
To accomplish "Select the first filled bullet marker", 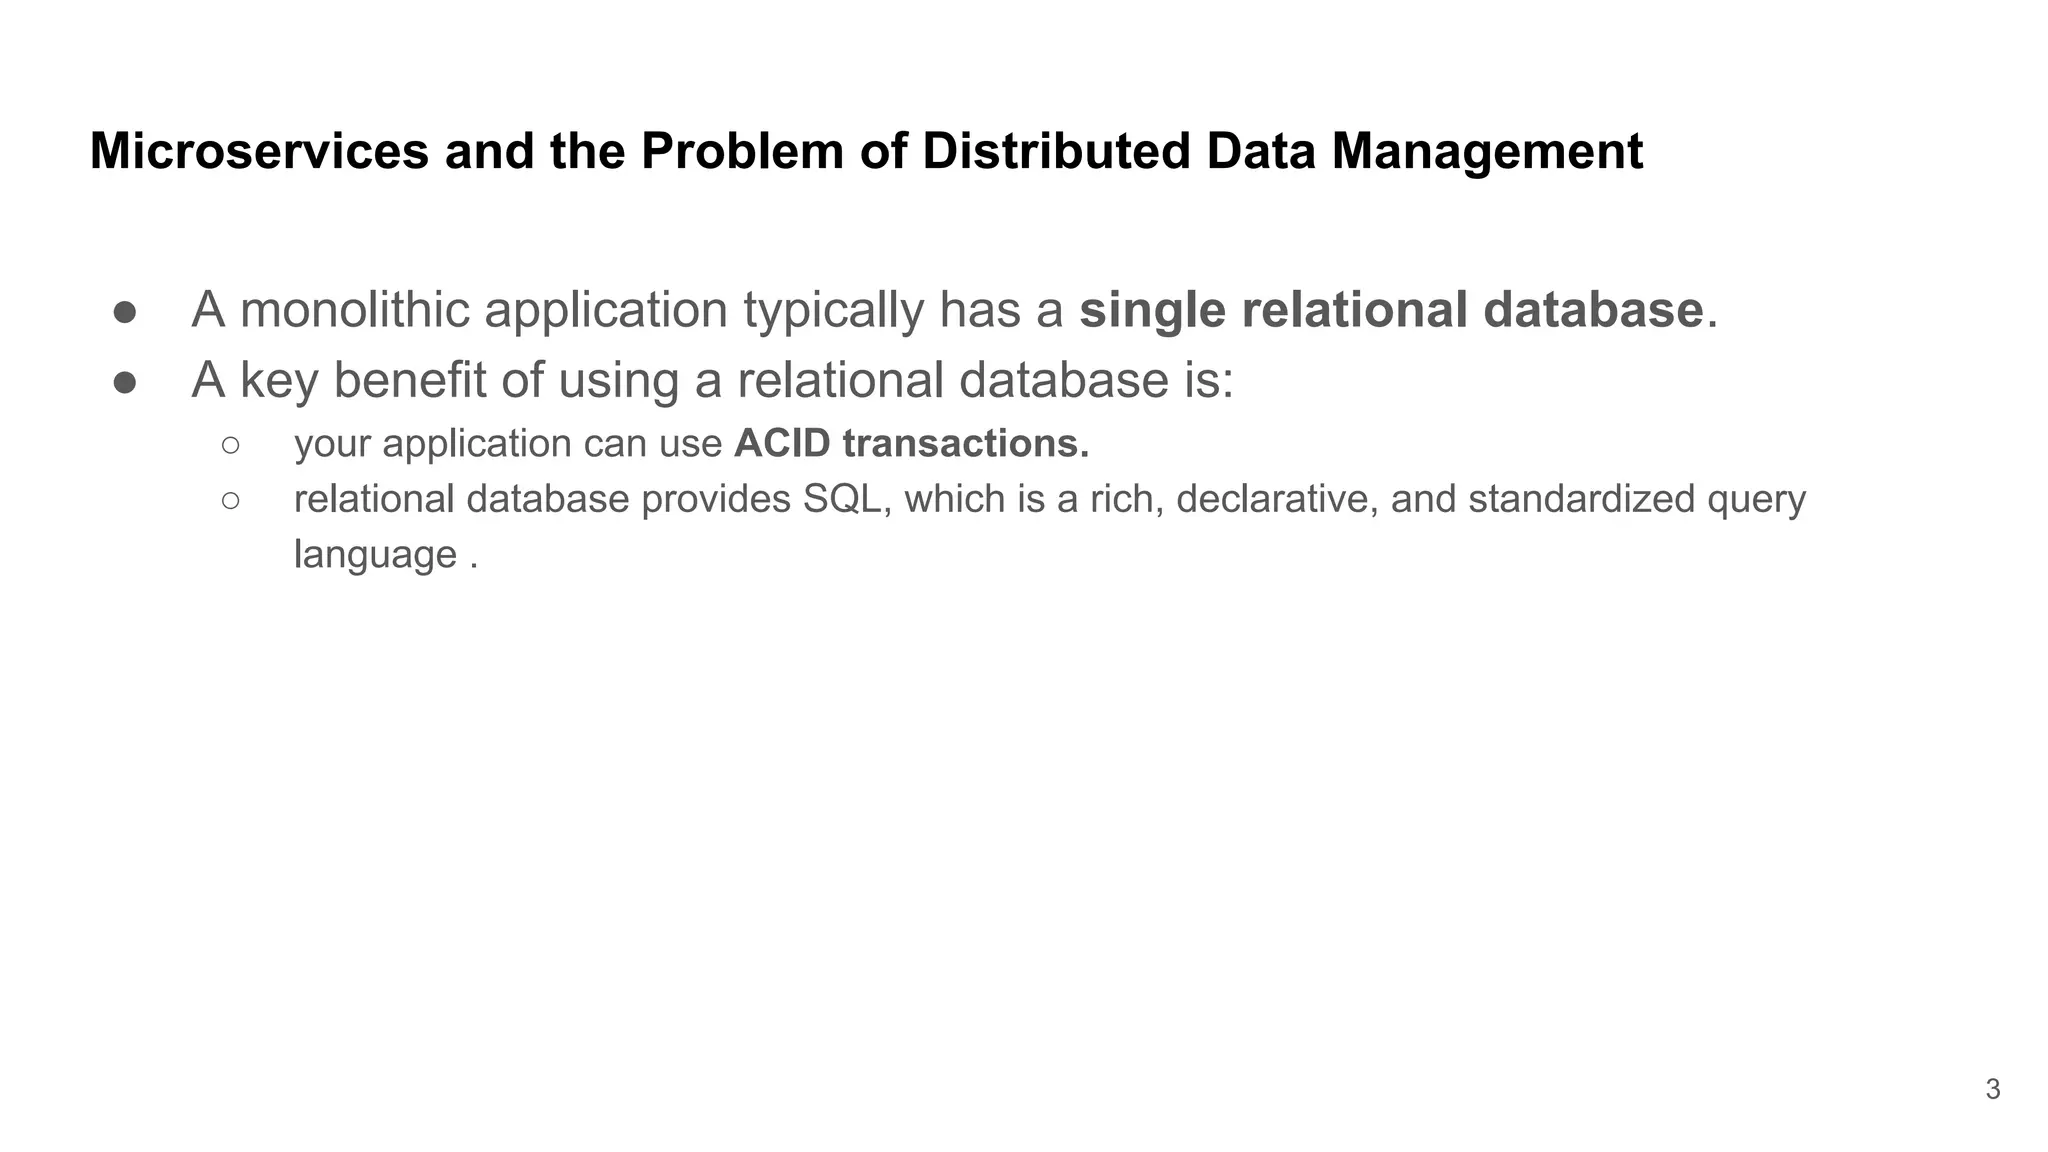I will coord(125,312).
